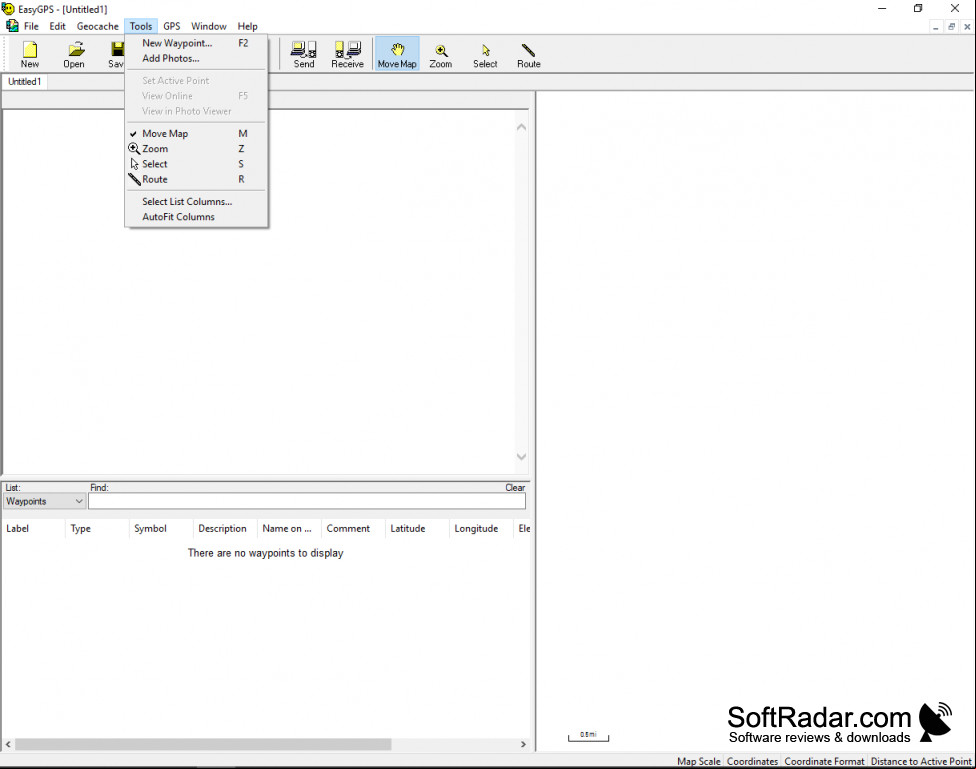Screen dimensions: 976x769
Task: Choose the Select arrow tool in toolbar
Action: pyautogui.click(x=485, y=54)
